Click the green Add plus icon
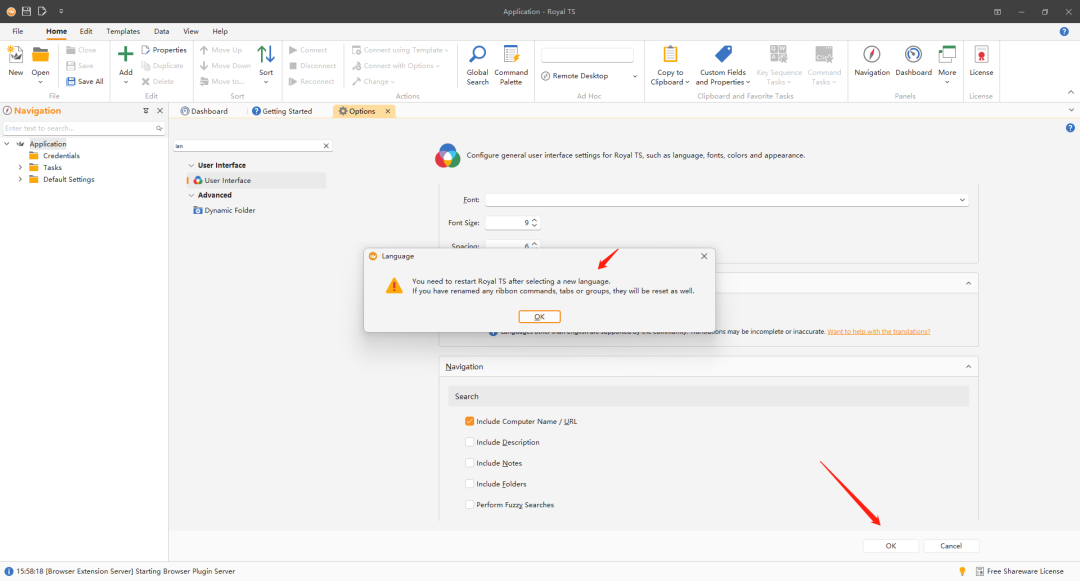Image resolution: width=1080 pixels, height=581 pixels. coord(125,54)
